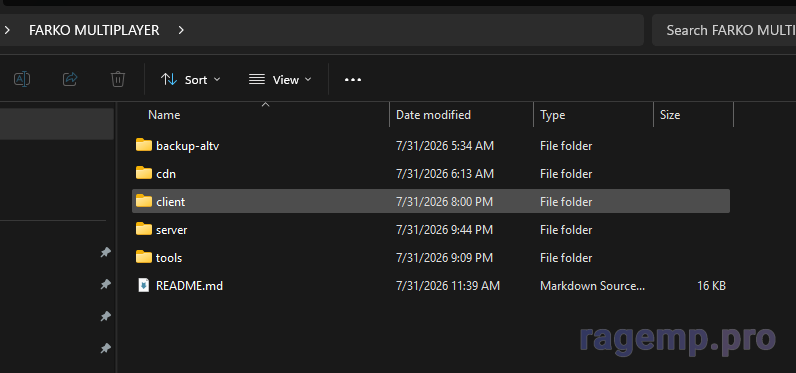Sort by Name column header
Screen dimensions: 796x373
(x=164, y=115)
